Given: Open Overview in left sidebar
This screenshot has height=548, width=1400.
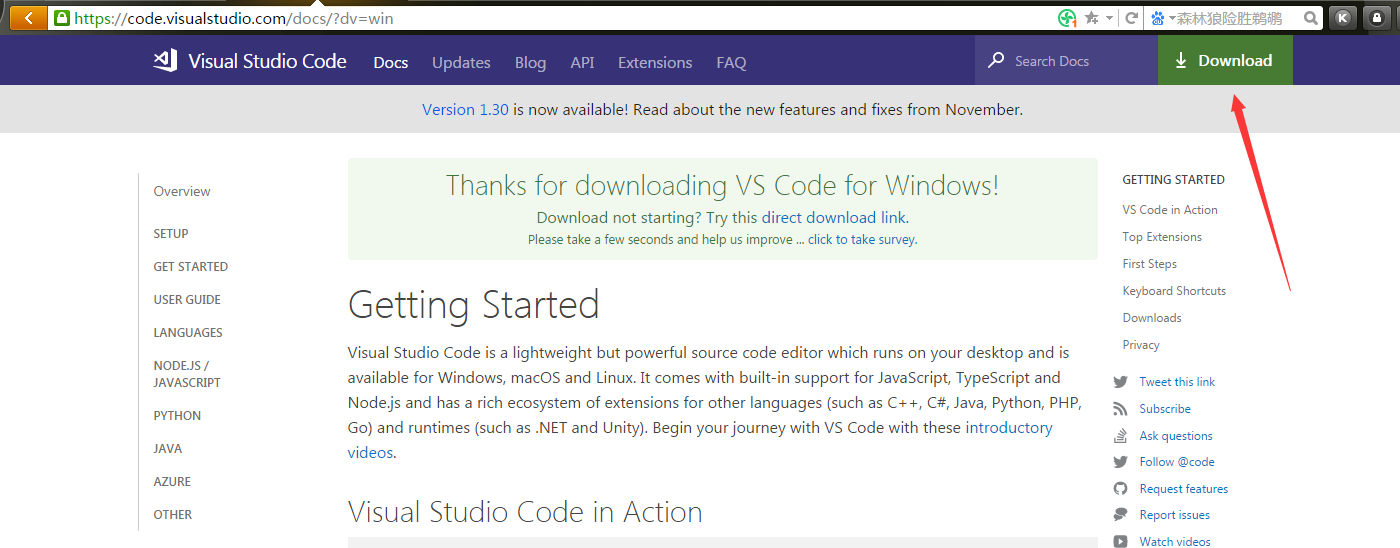Looking at the screenshot, I should pos(182,191).
